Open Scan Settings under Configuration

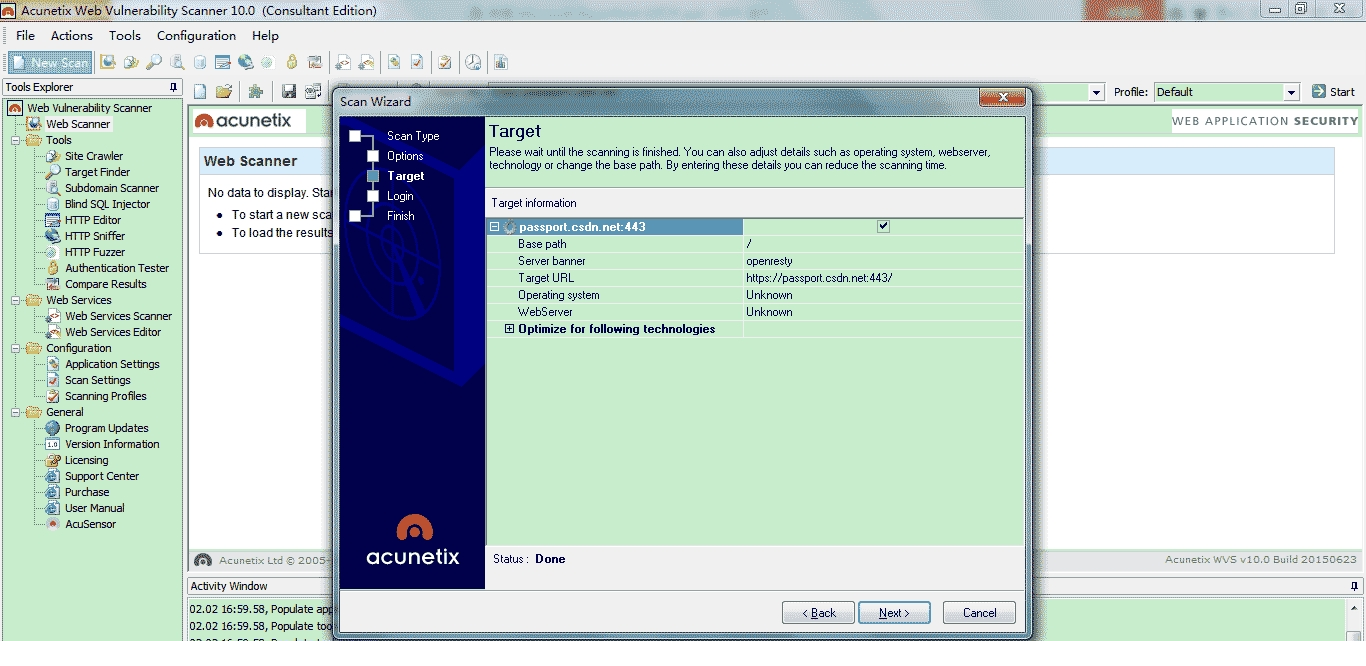pos(97,380)
